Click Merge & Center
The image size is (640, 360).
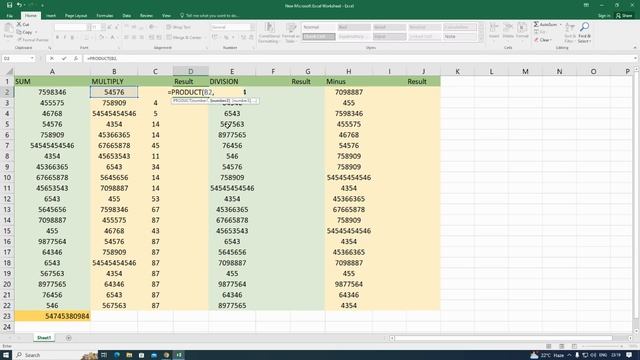[184, 37]
